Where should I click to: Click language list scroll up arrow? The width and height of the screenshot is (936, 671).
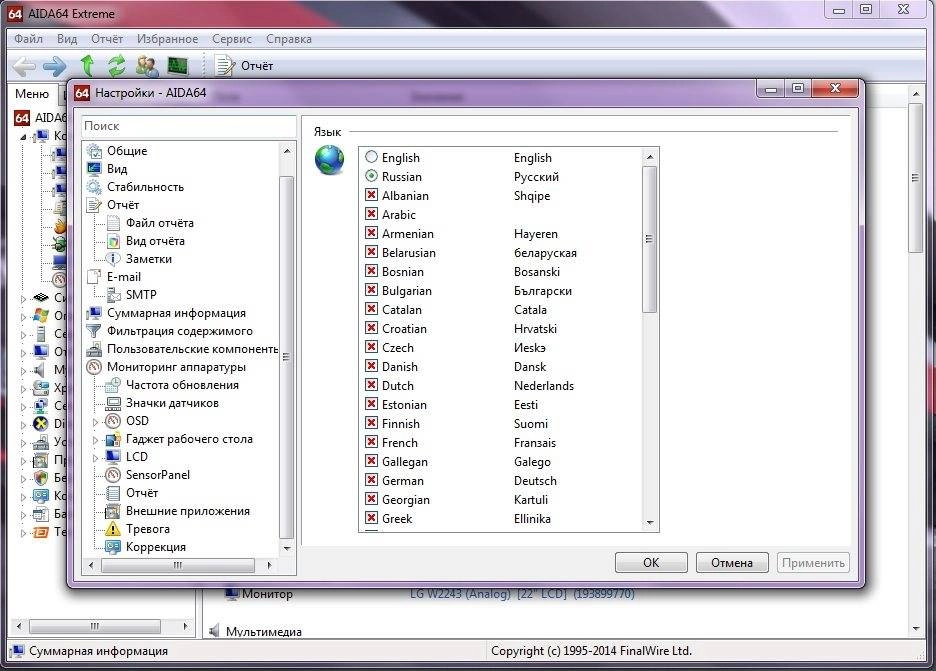click(x=650, y=157)
